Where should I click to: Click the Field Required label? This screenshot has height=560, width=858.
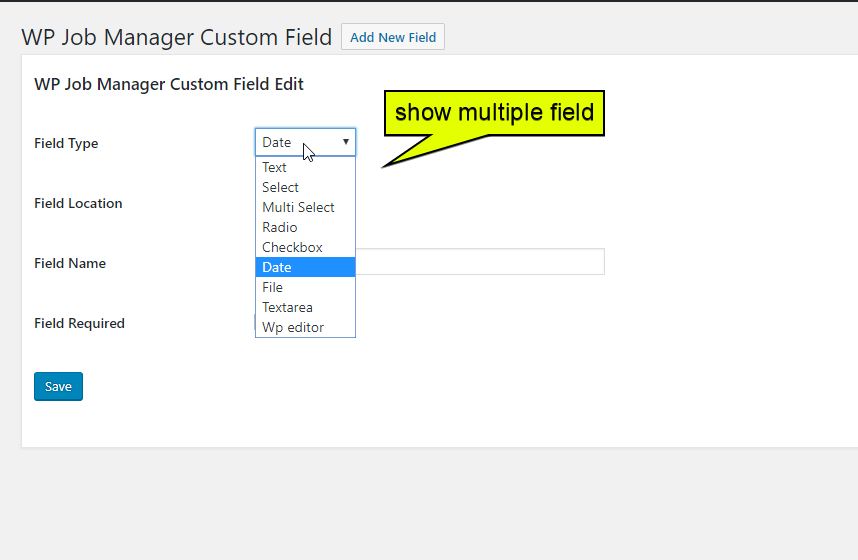[79, 324]
